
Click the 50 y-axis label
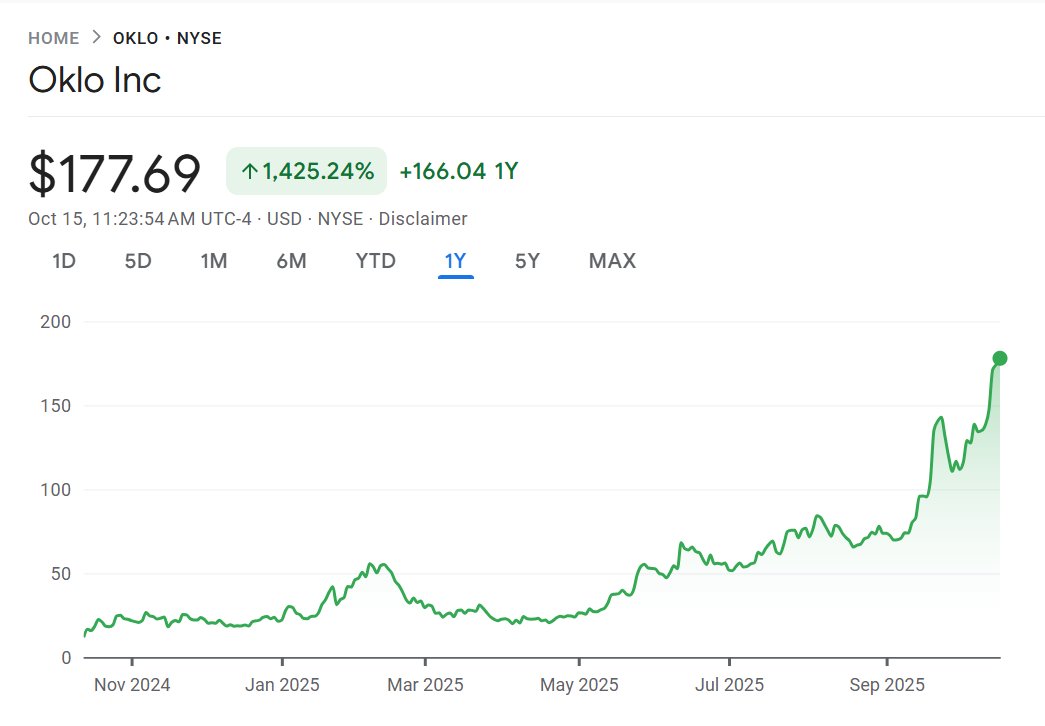tap(61, 574)
